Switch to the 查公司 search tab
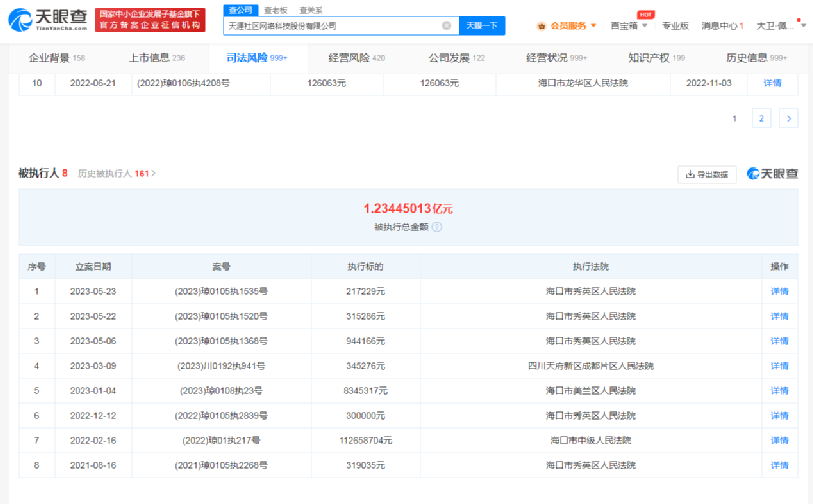Viewport: 813px width, 504px height. tap(240, 10)
